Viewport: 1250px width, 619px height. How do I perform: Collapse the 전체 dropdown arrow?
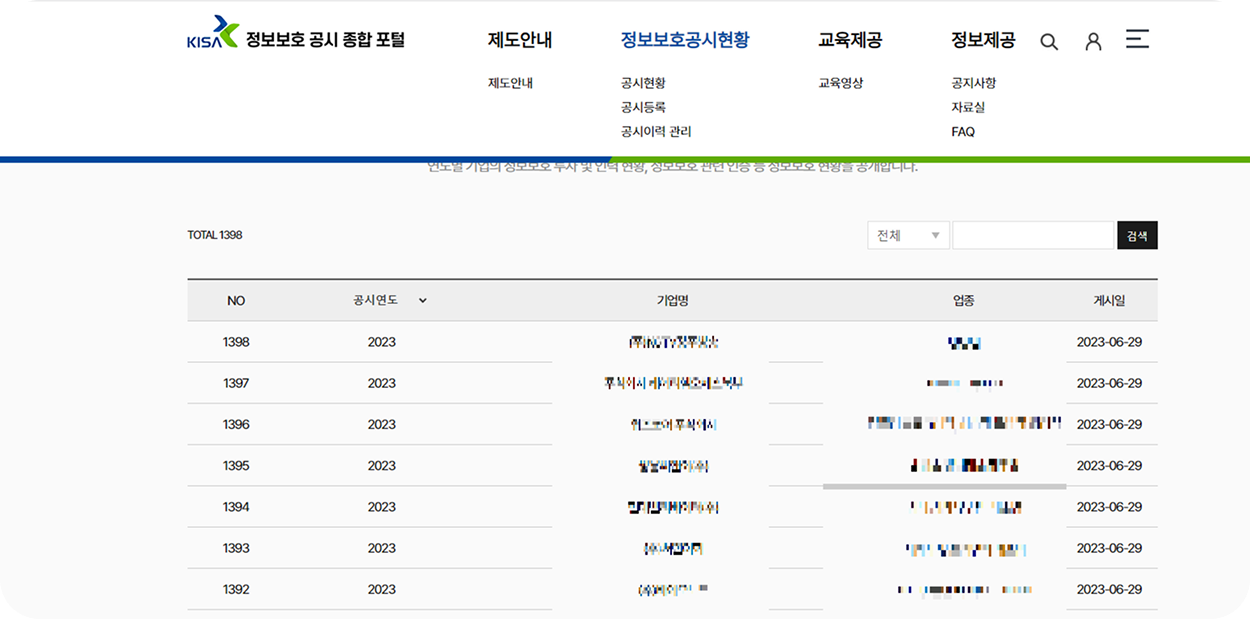pyautogui.click(x=937, y=235)
